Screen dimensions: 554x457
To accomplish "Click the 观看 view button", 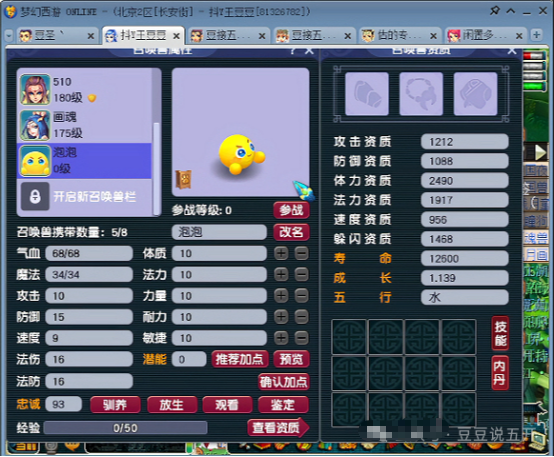I will 227,405.
